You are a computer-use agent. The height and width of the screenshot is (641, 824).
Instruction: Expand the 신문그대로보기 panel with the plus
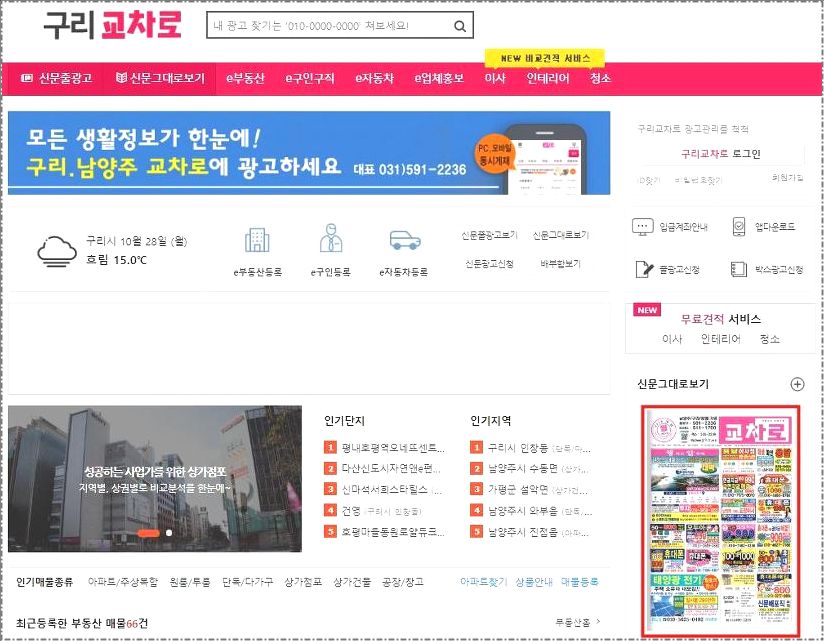point(797,383)
